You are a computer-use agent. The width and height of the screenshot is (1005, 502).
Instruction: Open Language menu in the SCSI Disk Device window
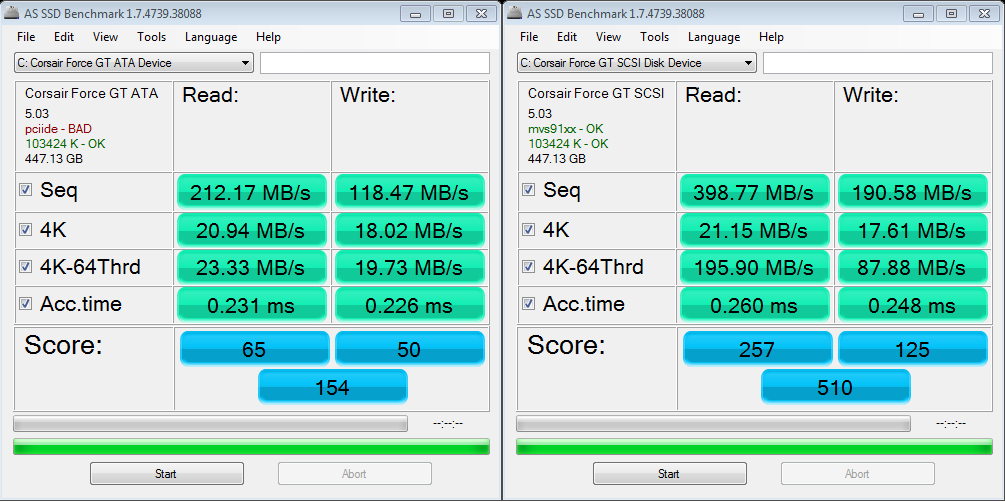714,37
